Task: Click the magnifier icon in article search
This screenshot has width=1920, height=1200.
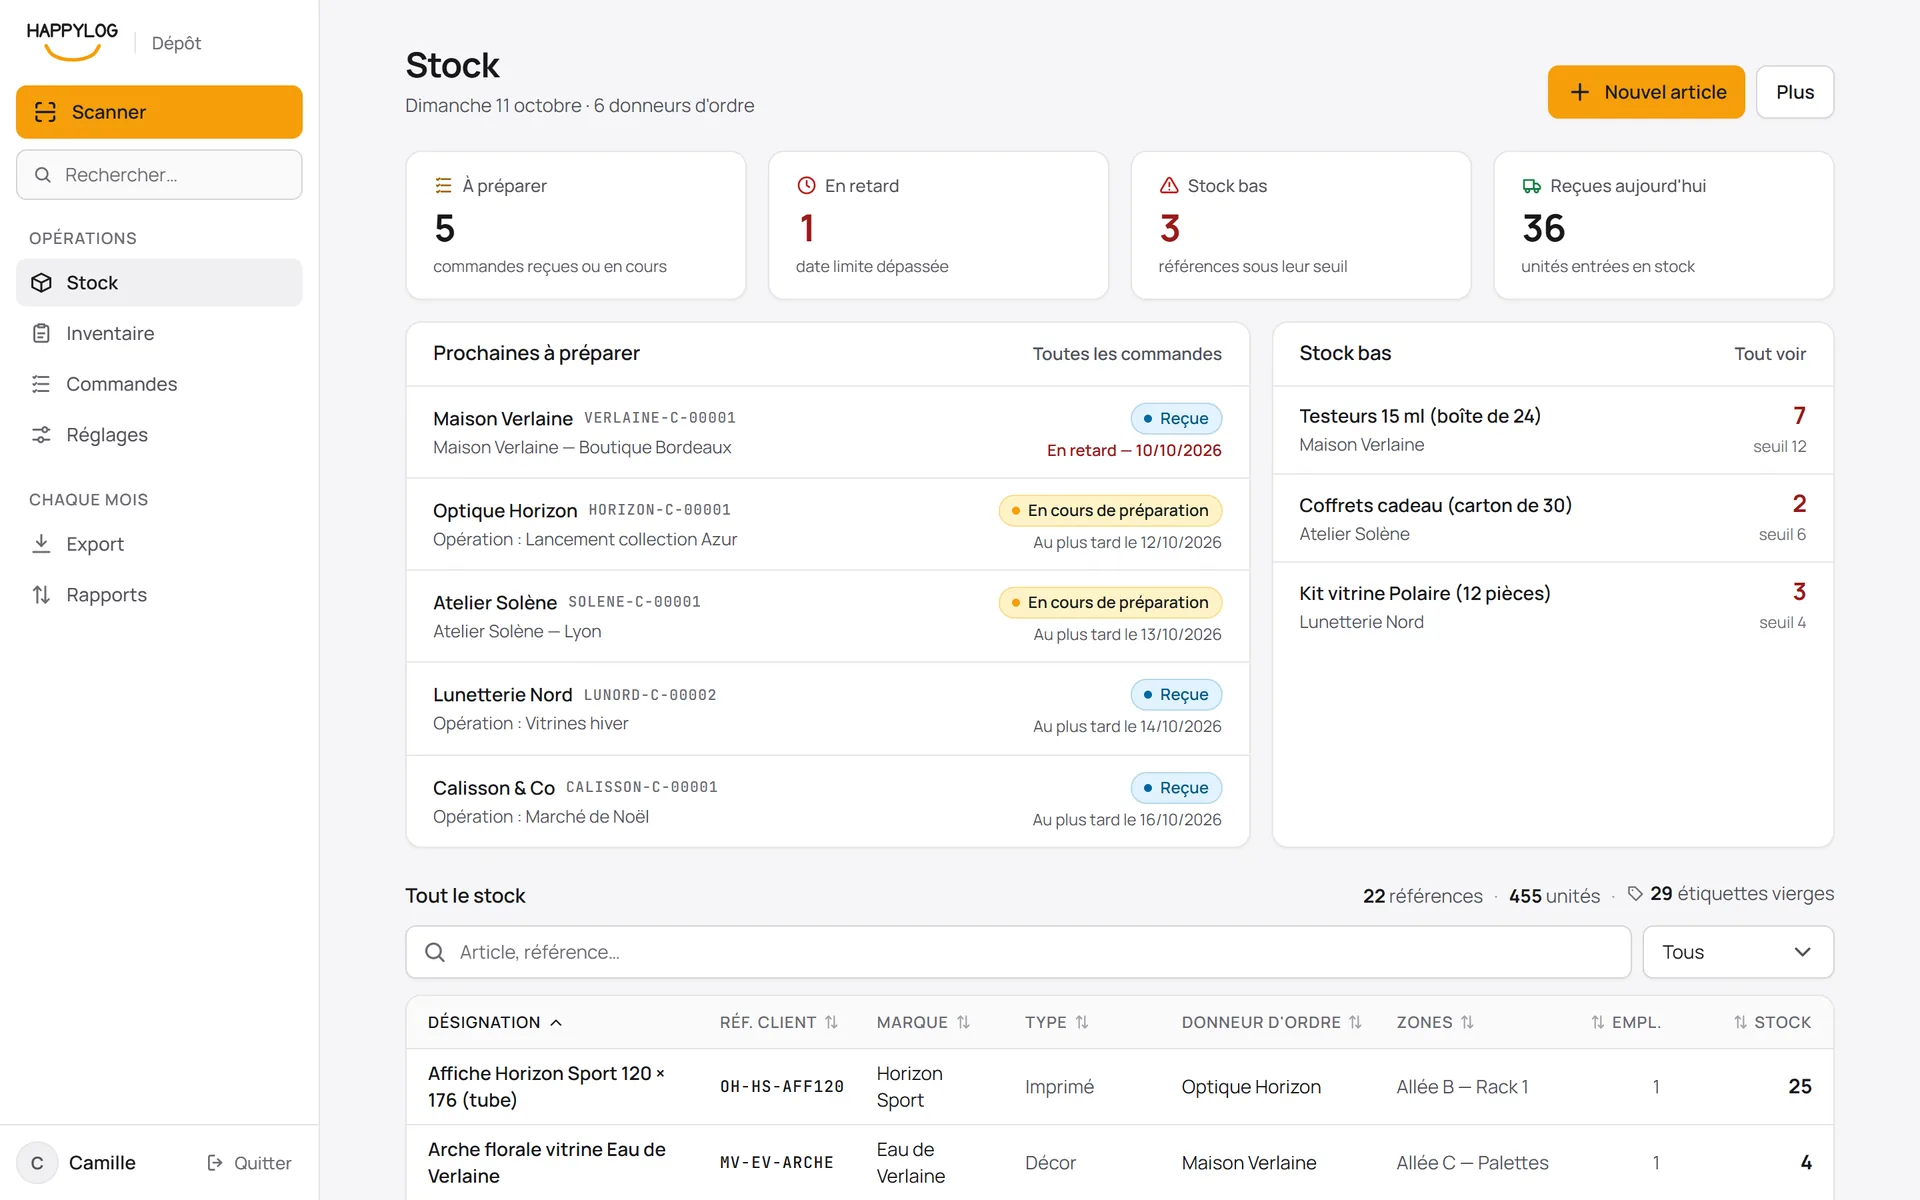Action: pos(435,952)
